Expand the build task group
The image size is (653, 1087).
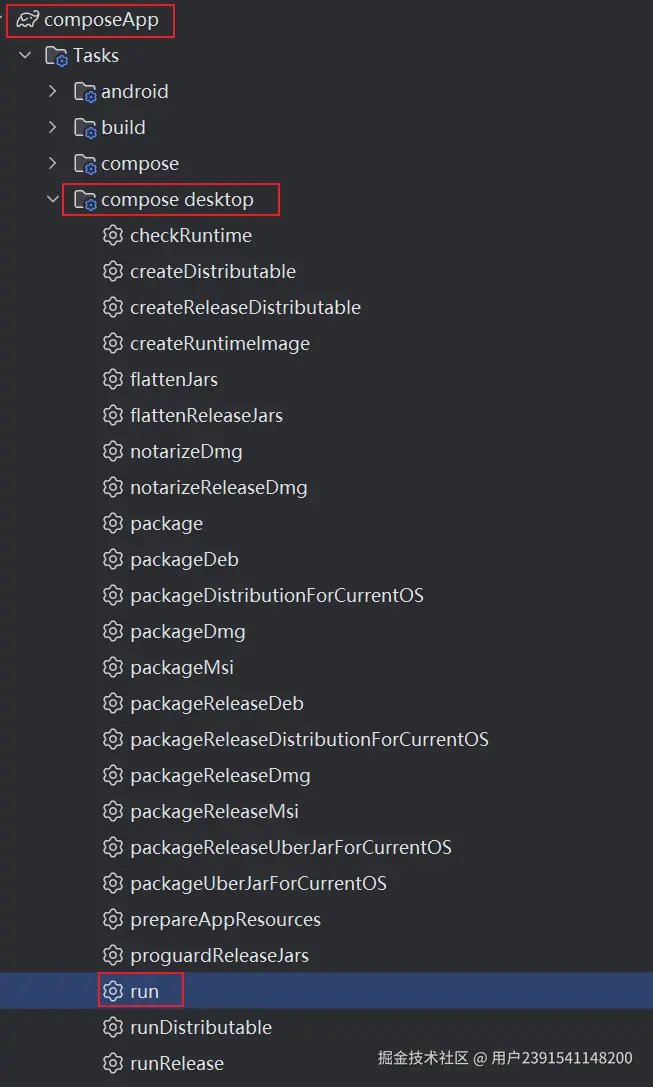click(53, 128)
